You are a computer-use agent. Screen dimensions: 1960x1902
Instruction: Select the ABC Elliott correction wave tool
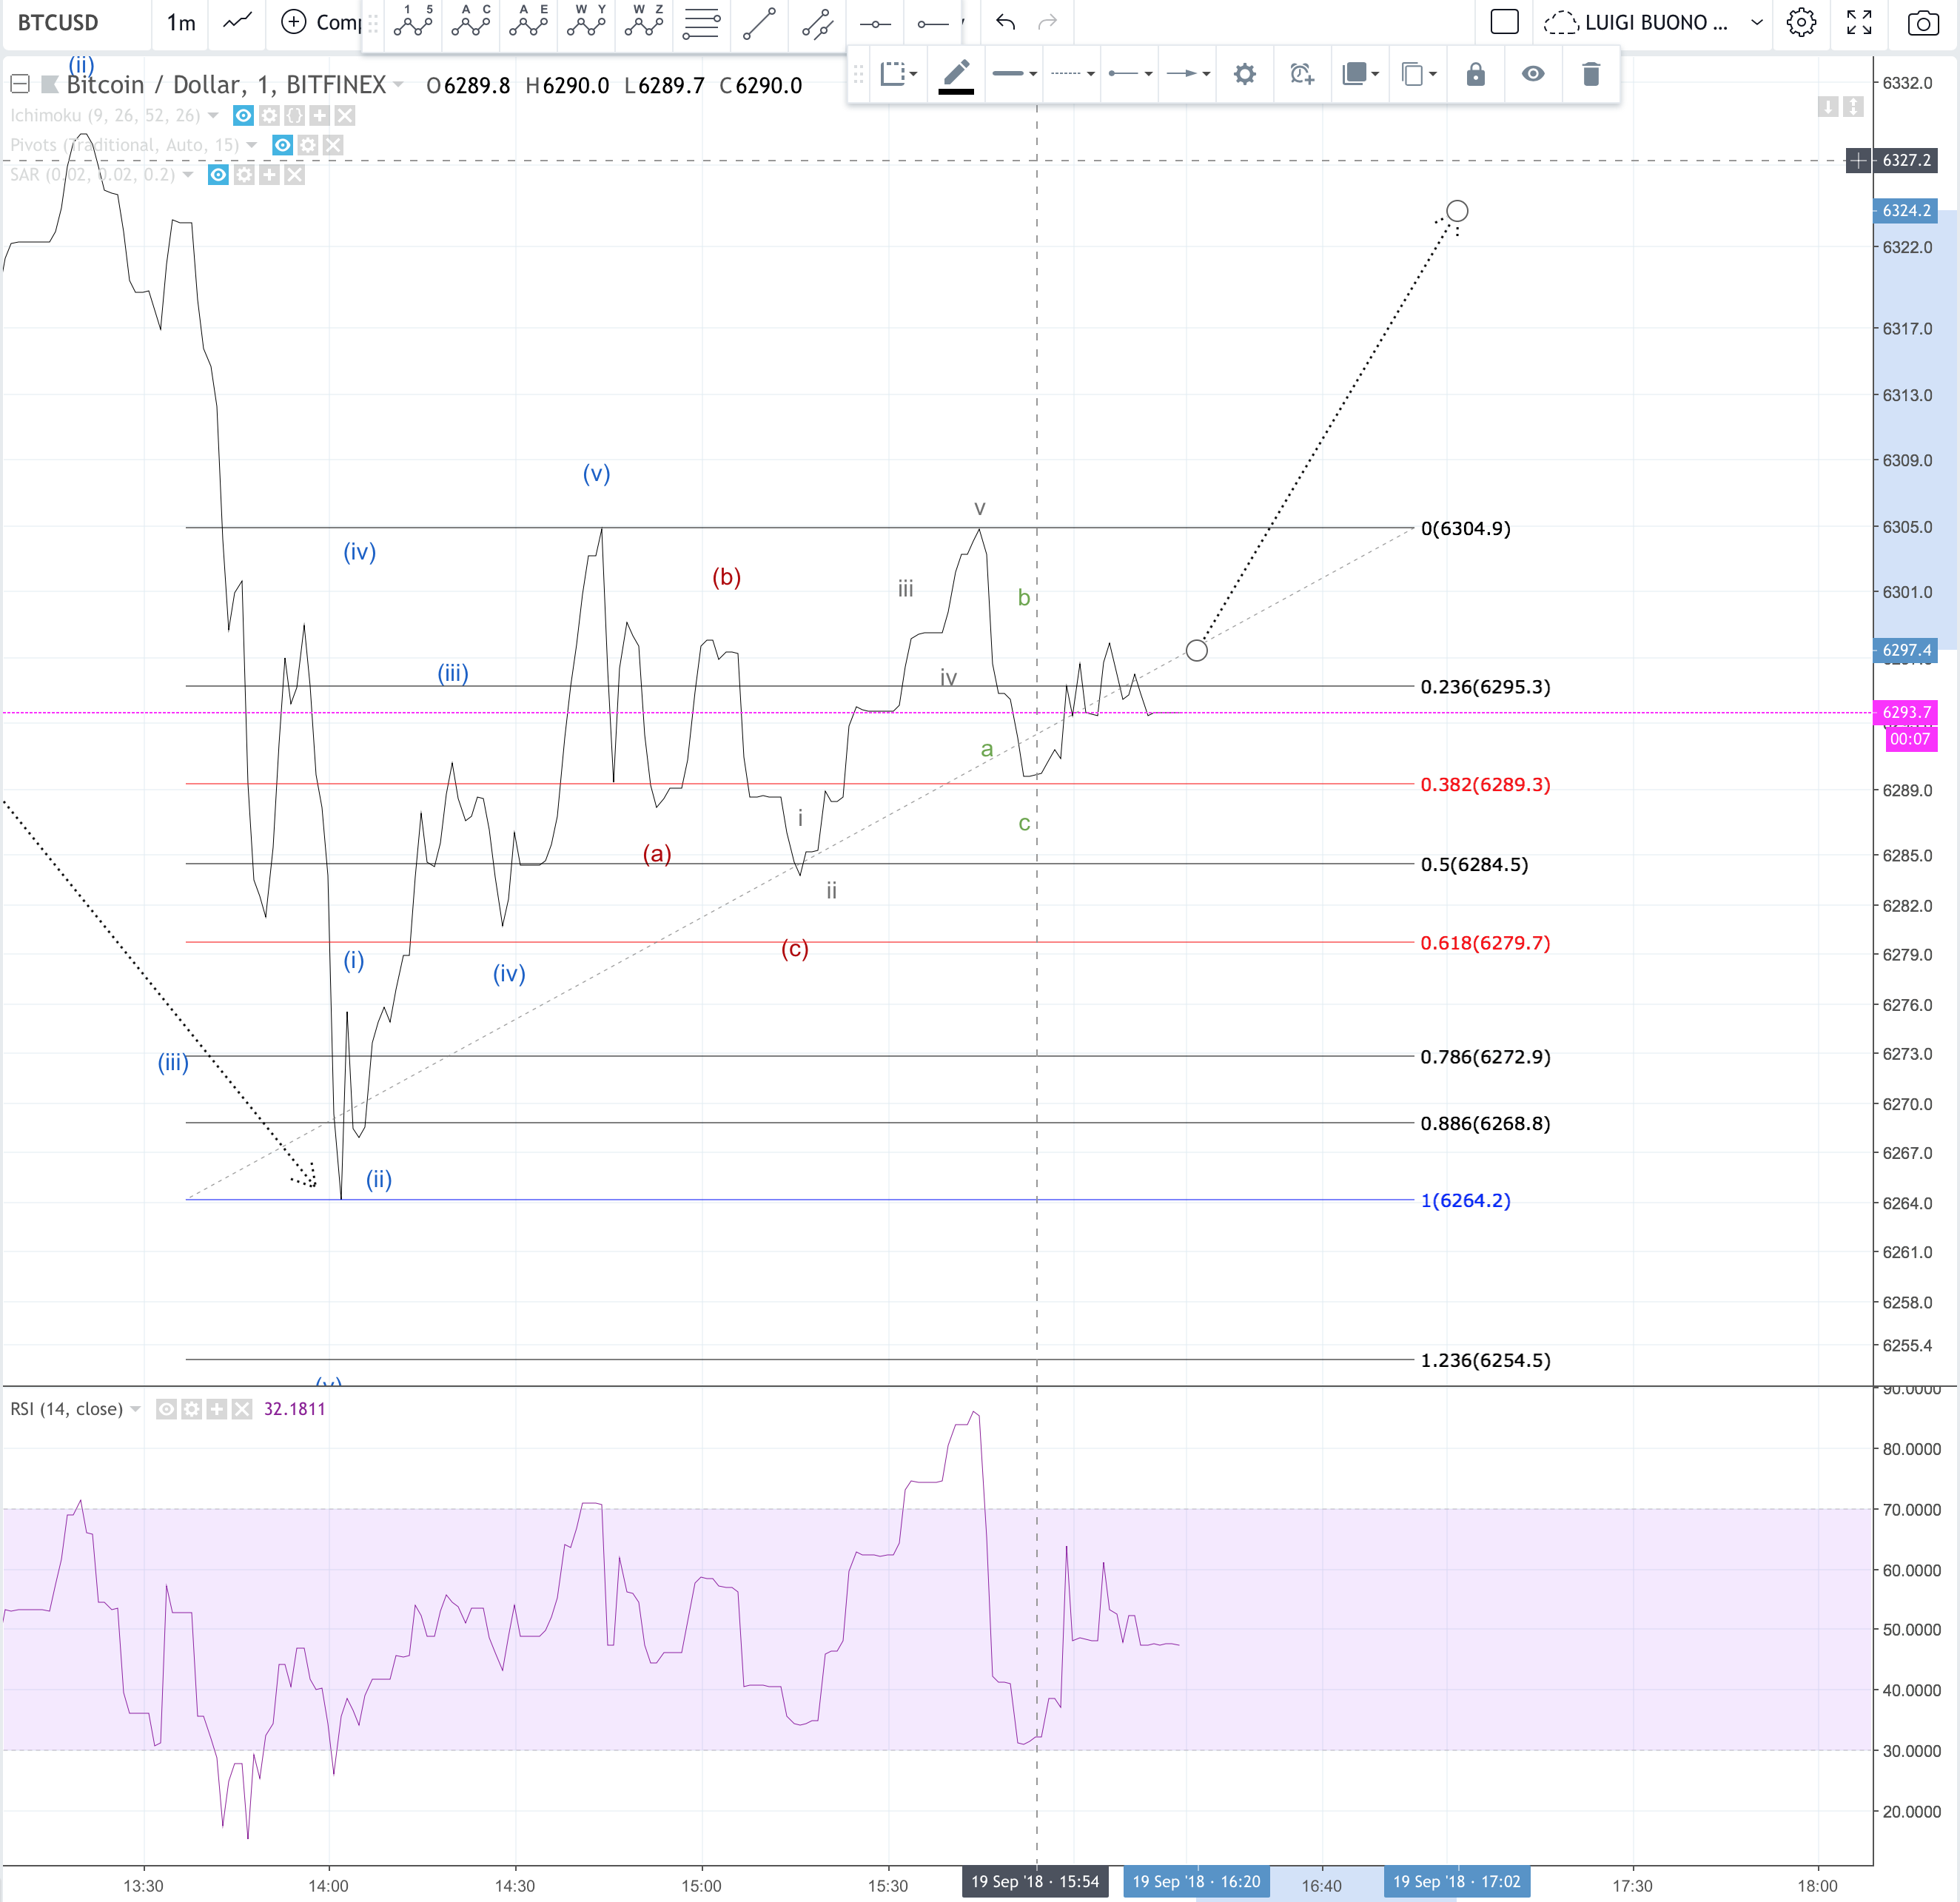pyautogui.click(x=470, y=21)
